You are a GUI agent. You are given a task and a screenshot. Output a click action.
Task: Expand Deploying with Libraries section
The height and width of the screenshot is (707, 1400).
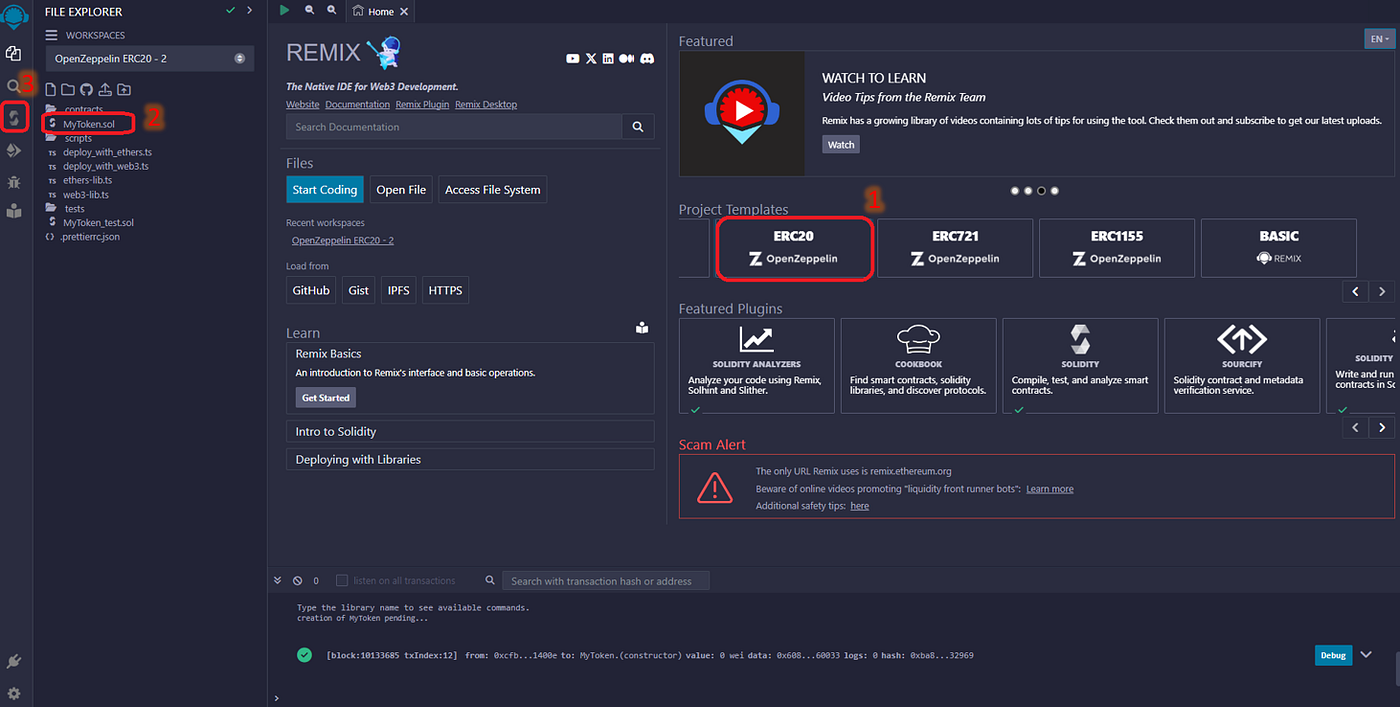(x=470, y=459)
